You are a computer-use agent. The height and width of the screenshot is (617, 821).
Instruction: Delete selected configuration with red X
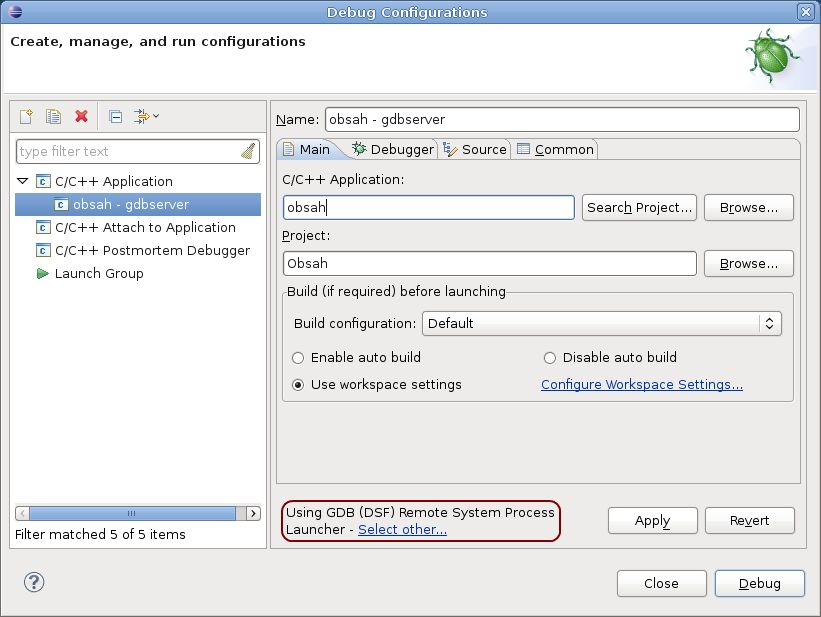tap(81, 116)
